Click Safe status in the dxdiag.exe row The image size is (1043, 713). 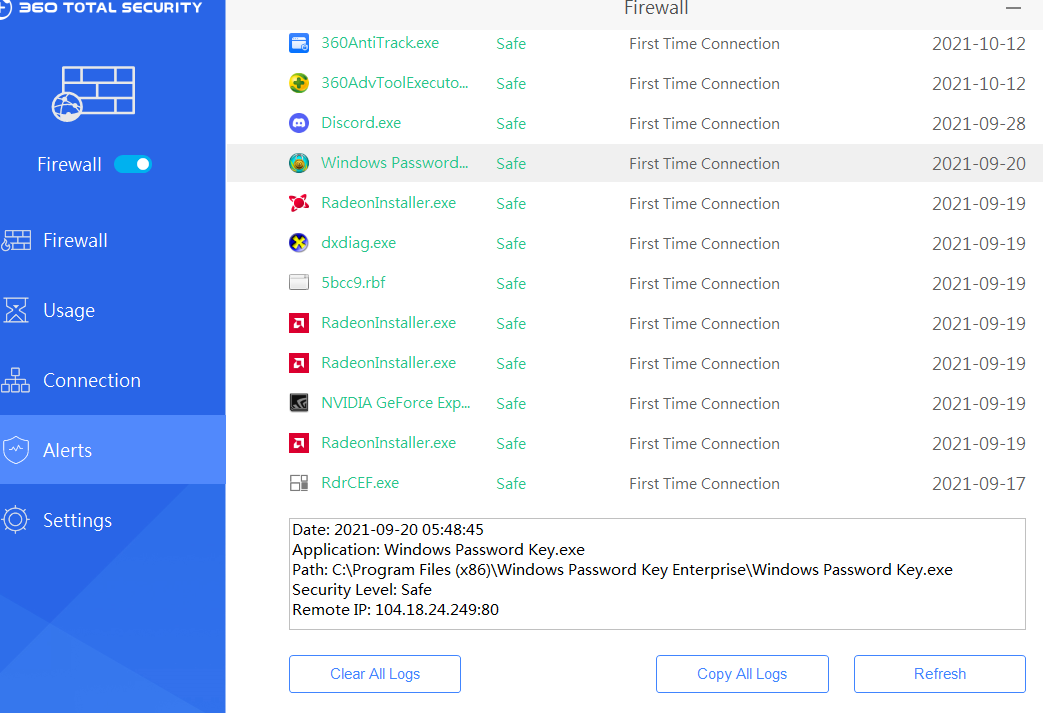(x=511, y=243)
